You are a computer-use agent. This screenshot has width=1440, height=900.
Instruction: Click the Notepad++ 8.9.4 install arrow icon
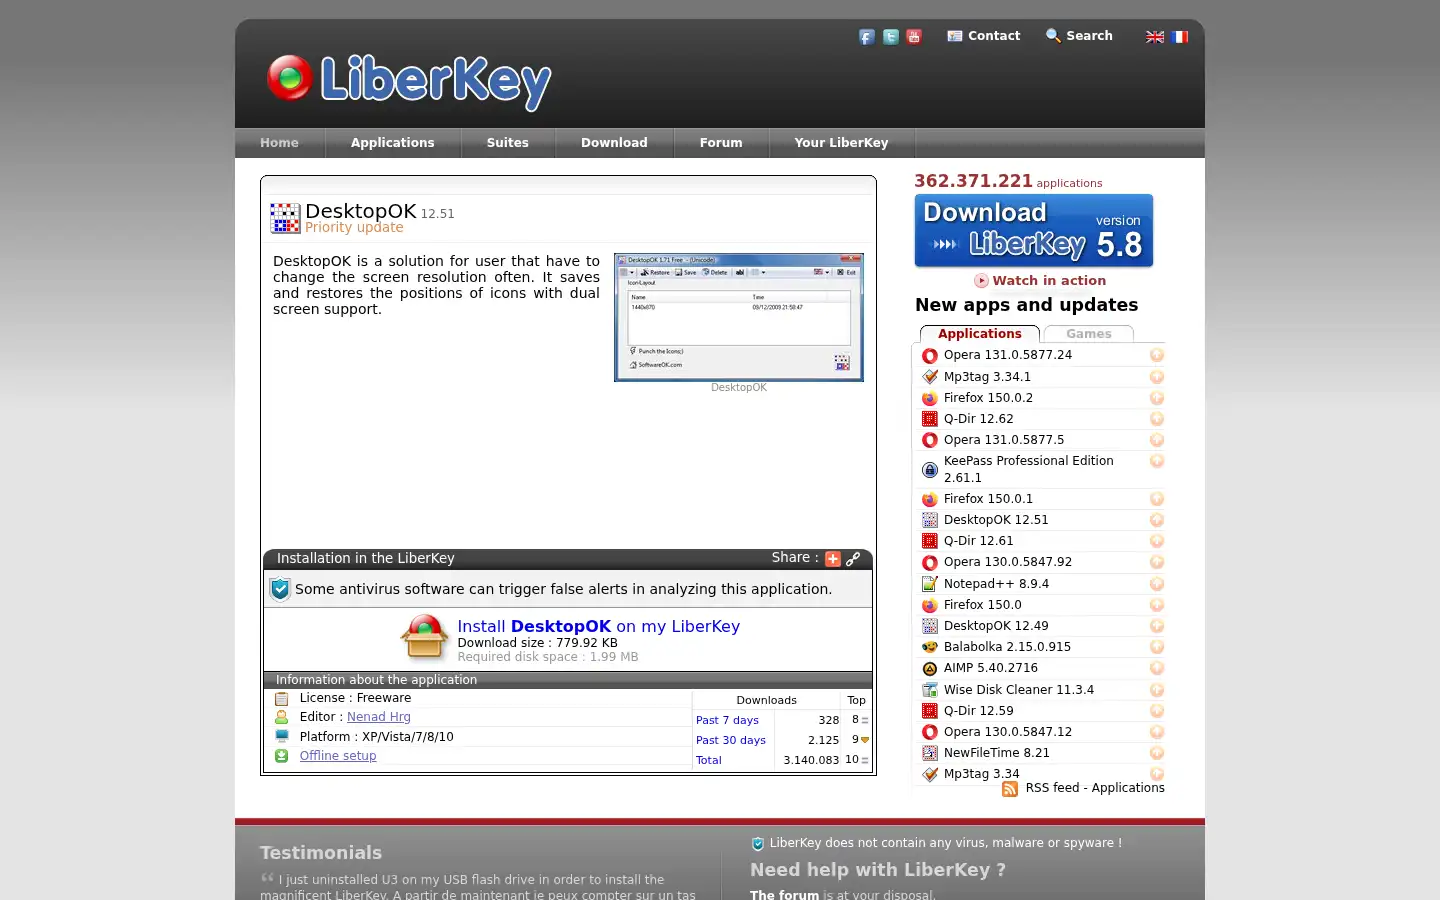[x=1157, y=584]
